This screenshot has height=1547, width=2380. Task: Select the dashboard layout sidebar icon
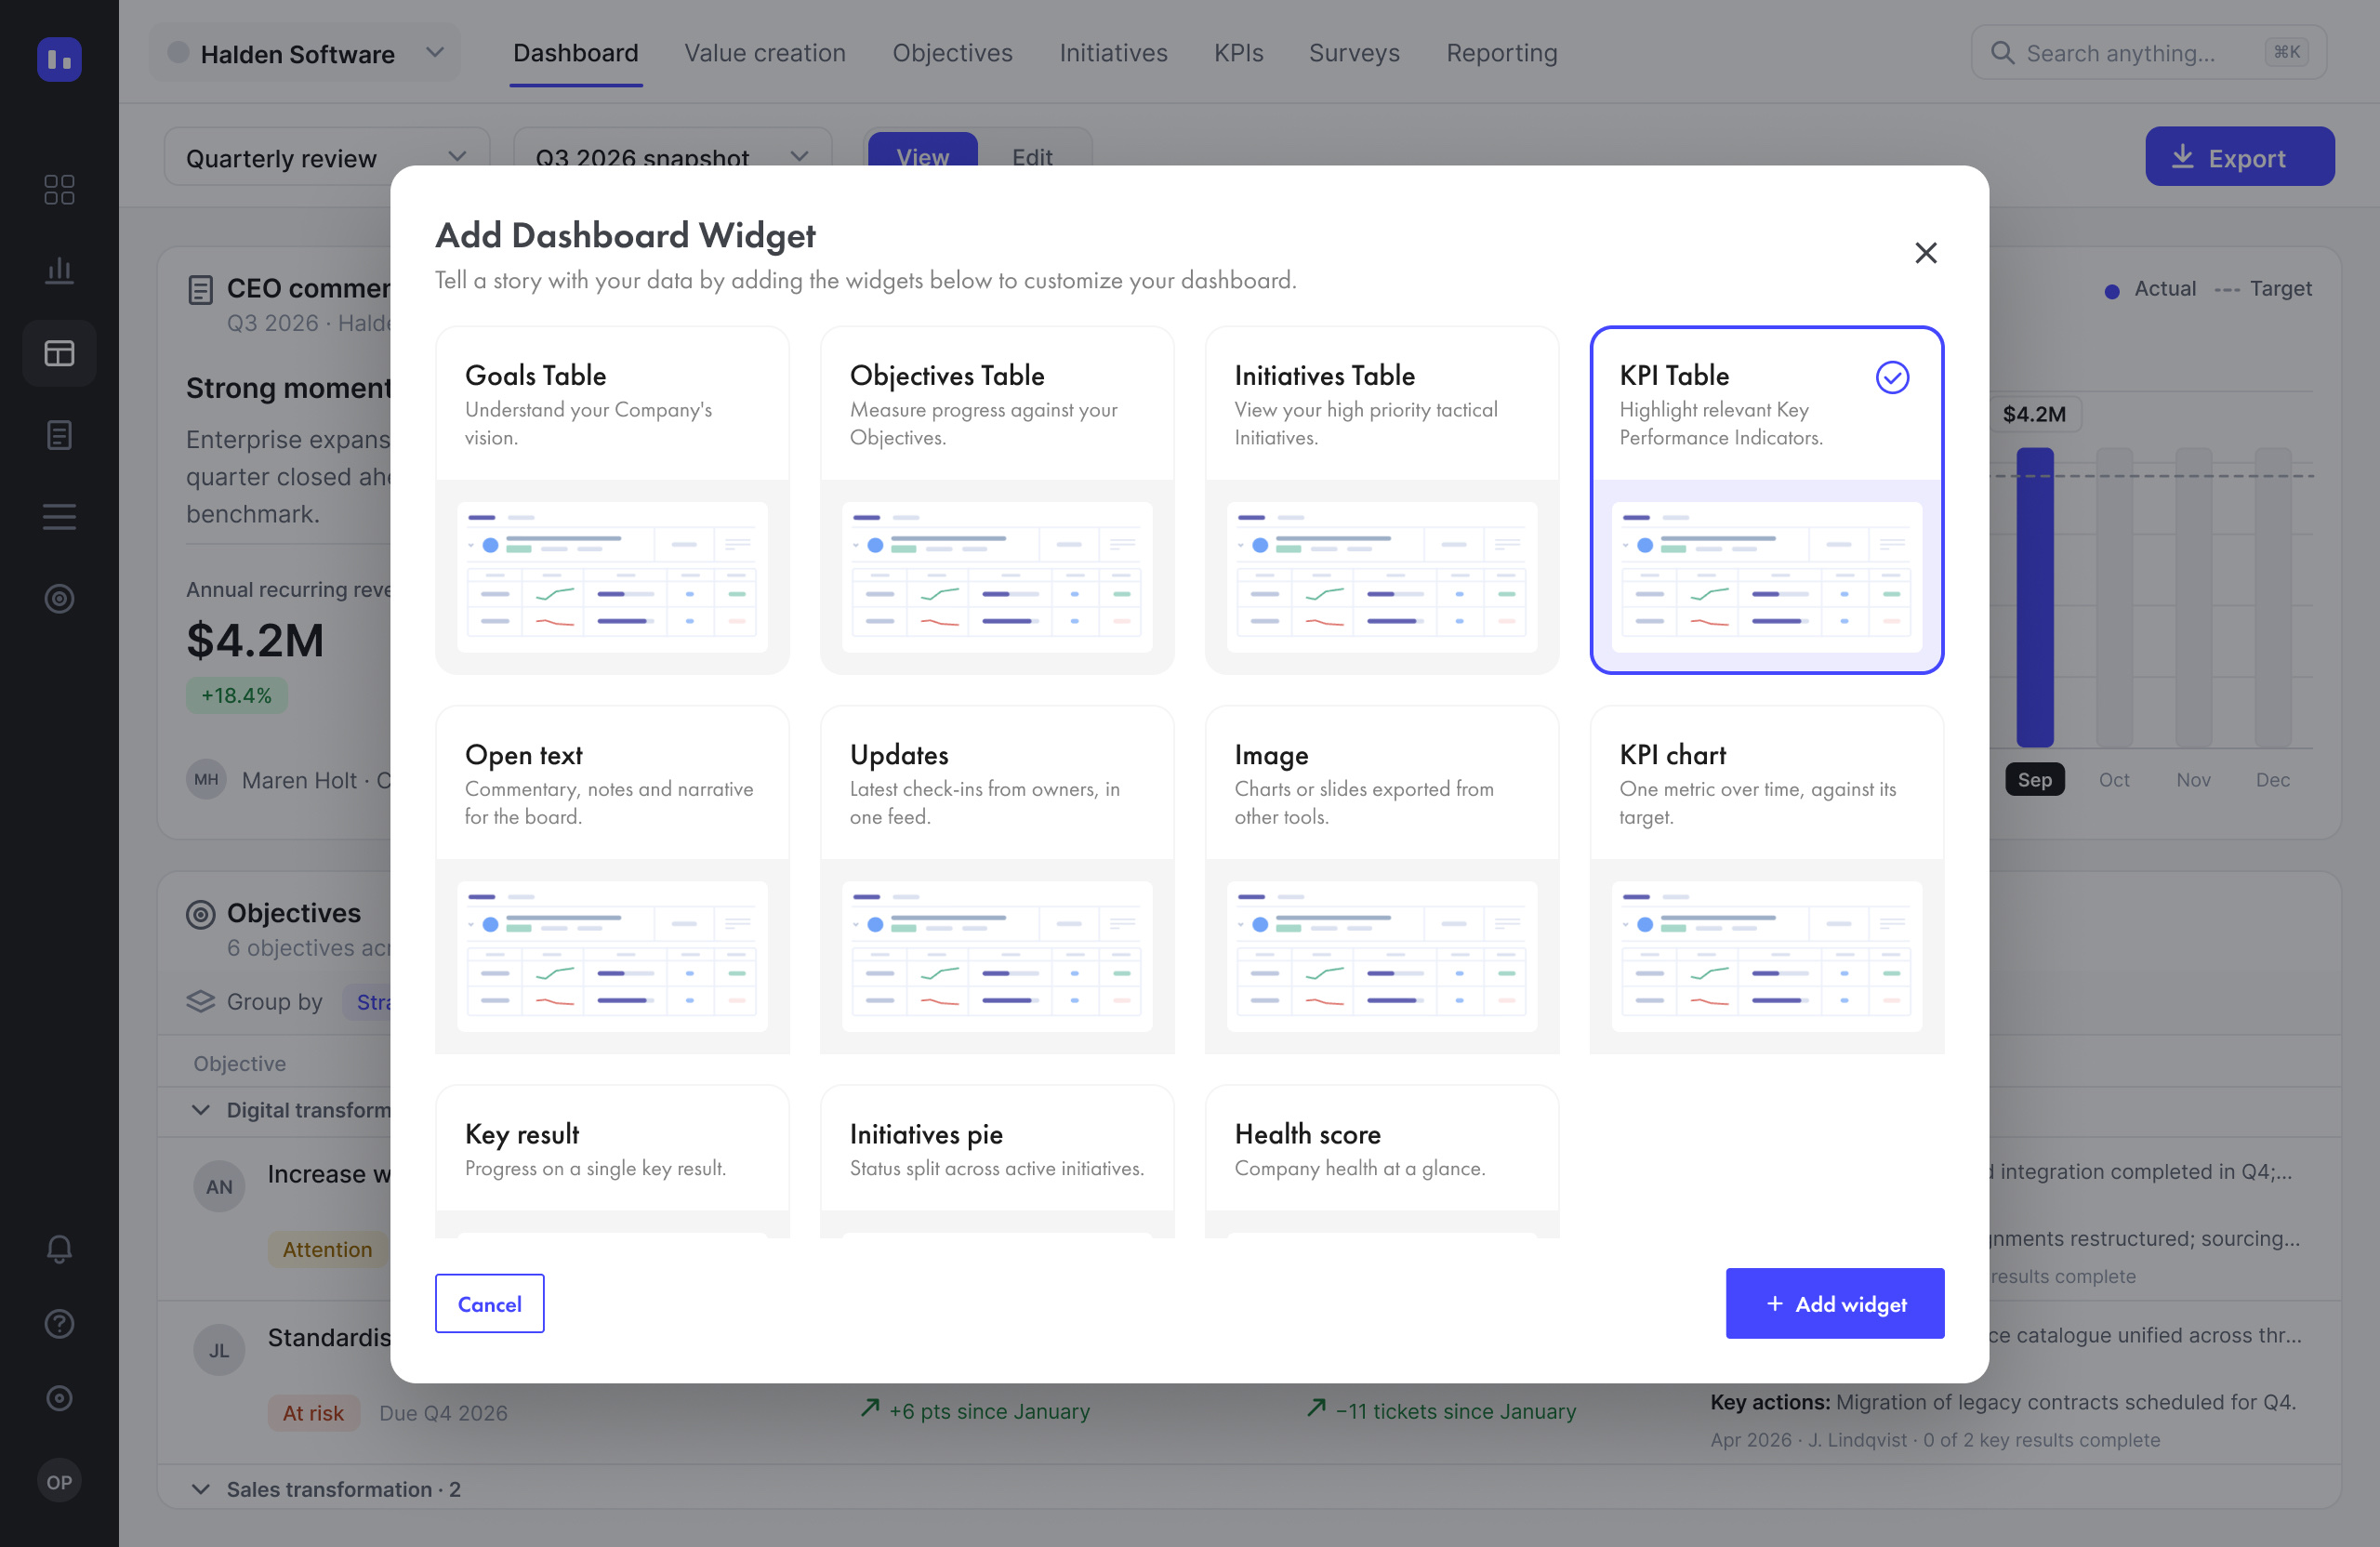click(59, 353)
